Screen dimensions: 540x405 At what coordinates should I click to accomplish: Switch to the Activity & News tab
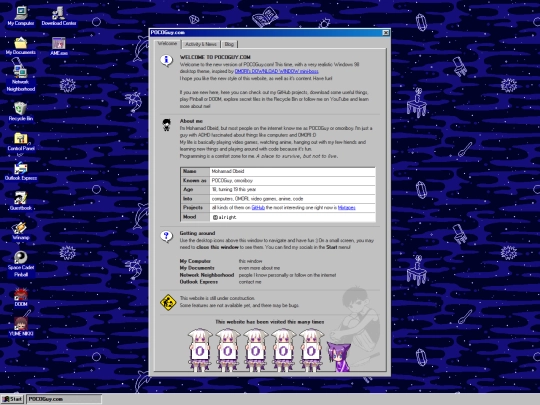pos(201,44)
